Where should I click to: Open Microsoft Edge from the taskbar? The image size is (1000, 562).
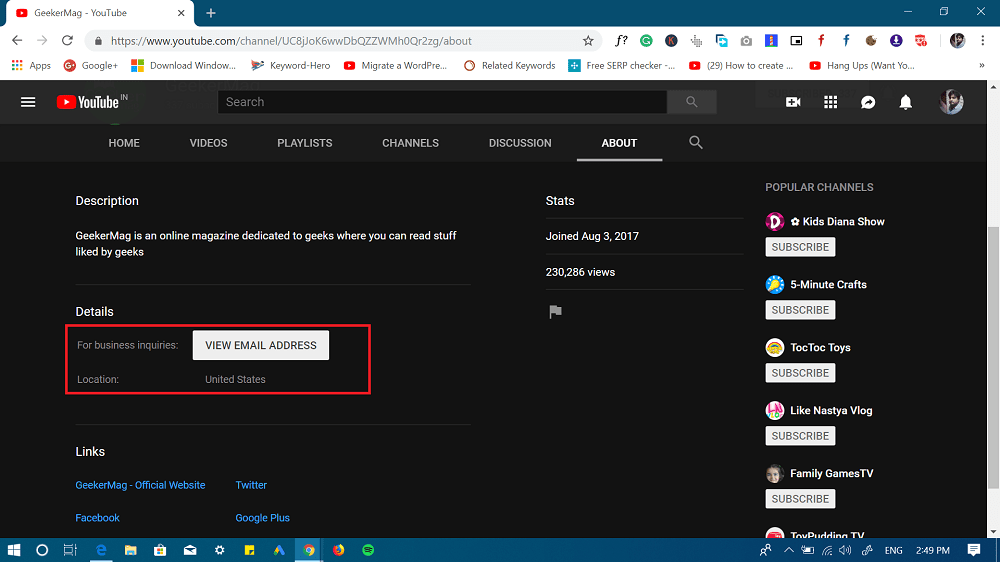101,550
